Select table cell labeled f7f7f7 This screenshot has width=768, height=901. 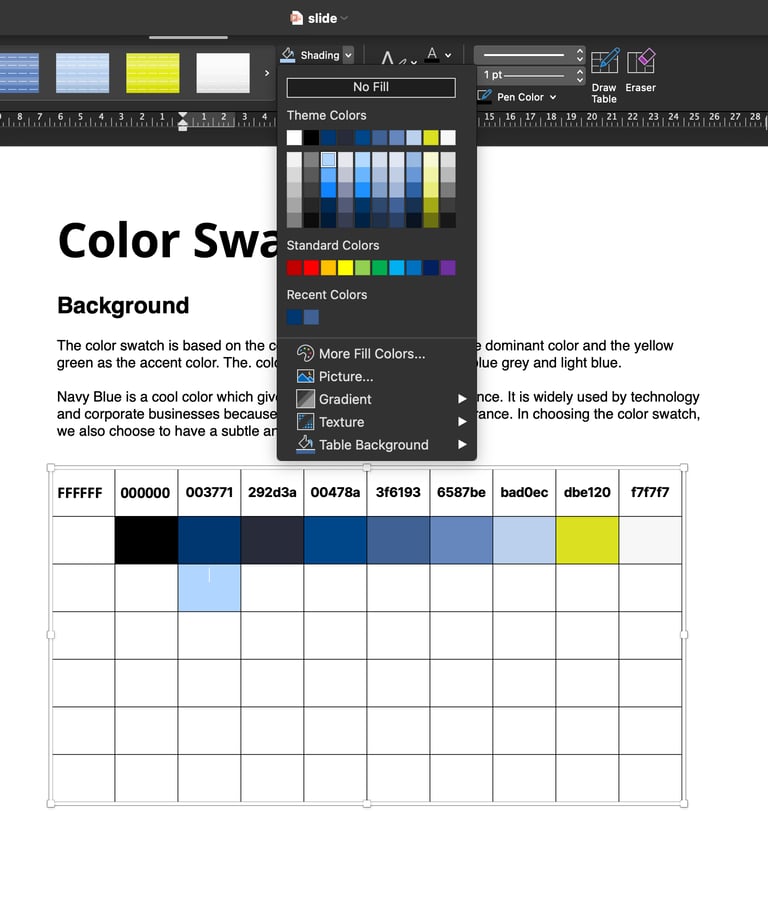(x=650, y=493)
